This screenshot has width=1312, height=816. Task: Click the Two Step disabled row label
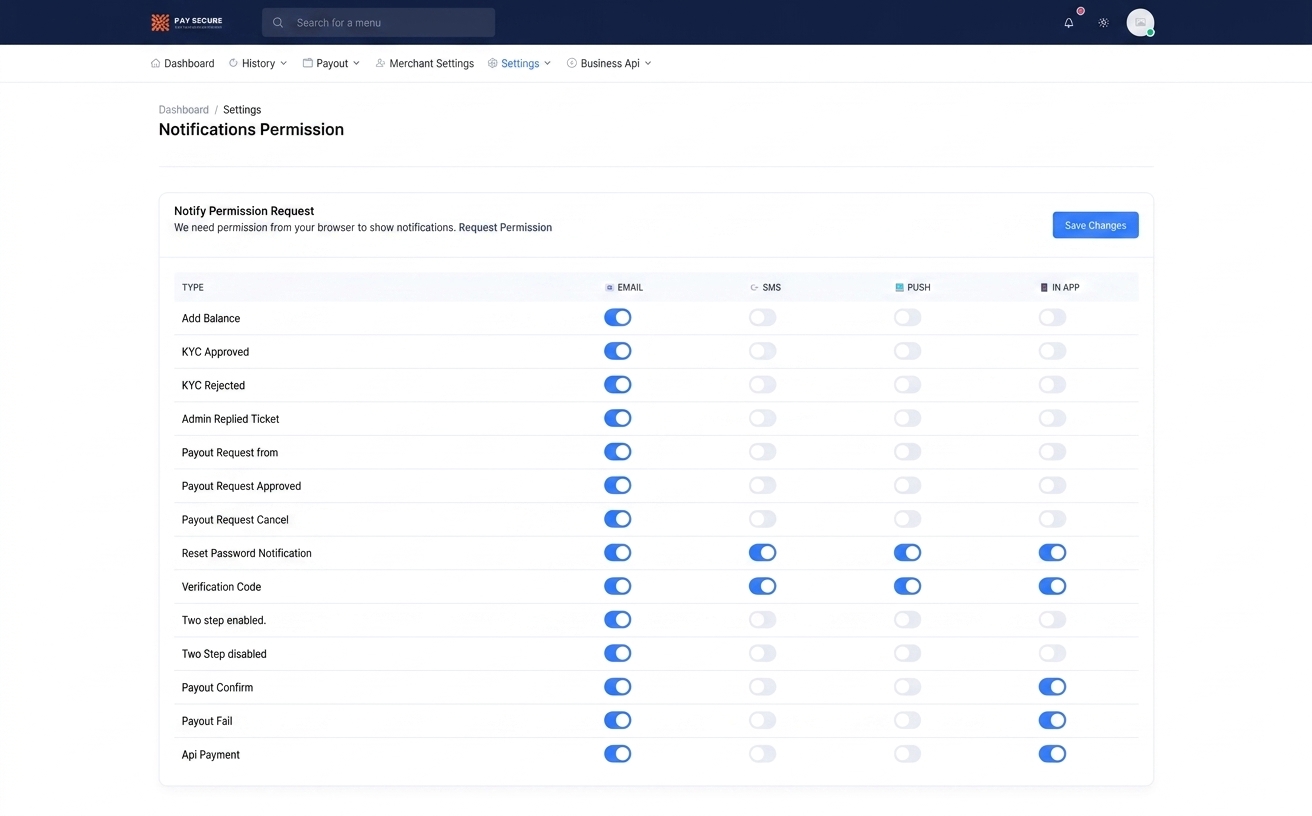click(224, 654)
